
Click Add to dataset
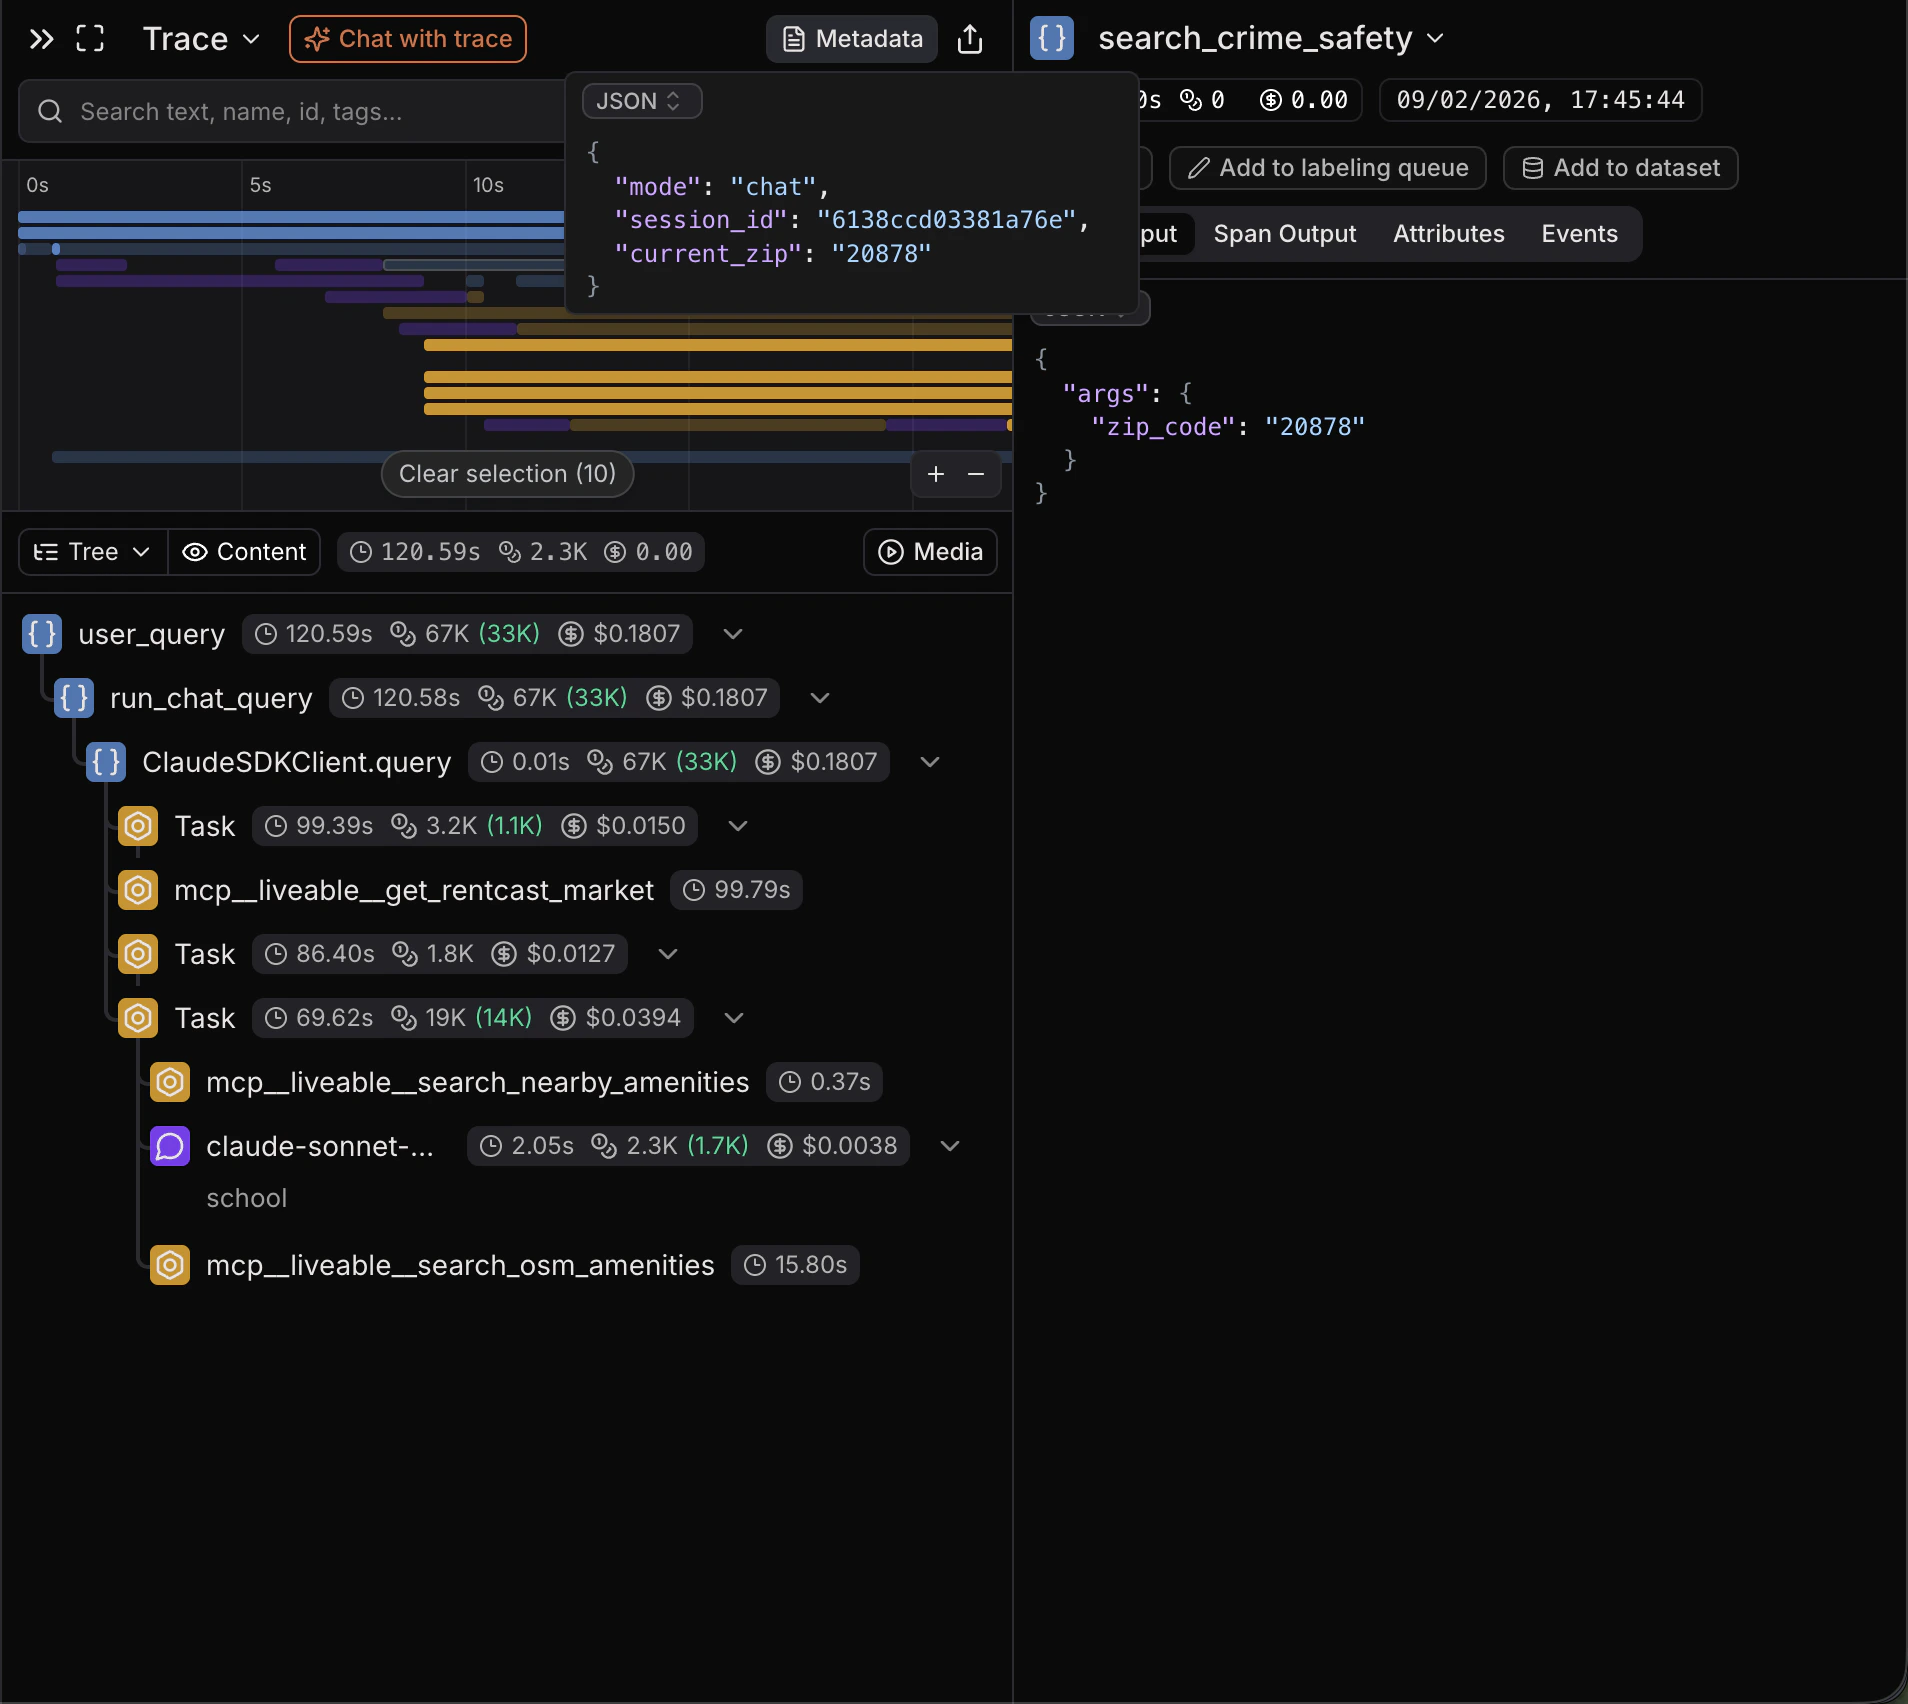coord(1619,167)
